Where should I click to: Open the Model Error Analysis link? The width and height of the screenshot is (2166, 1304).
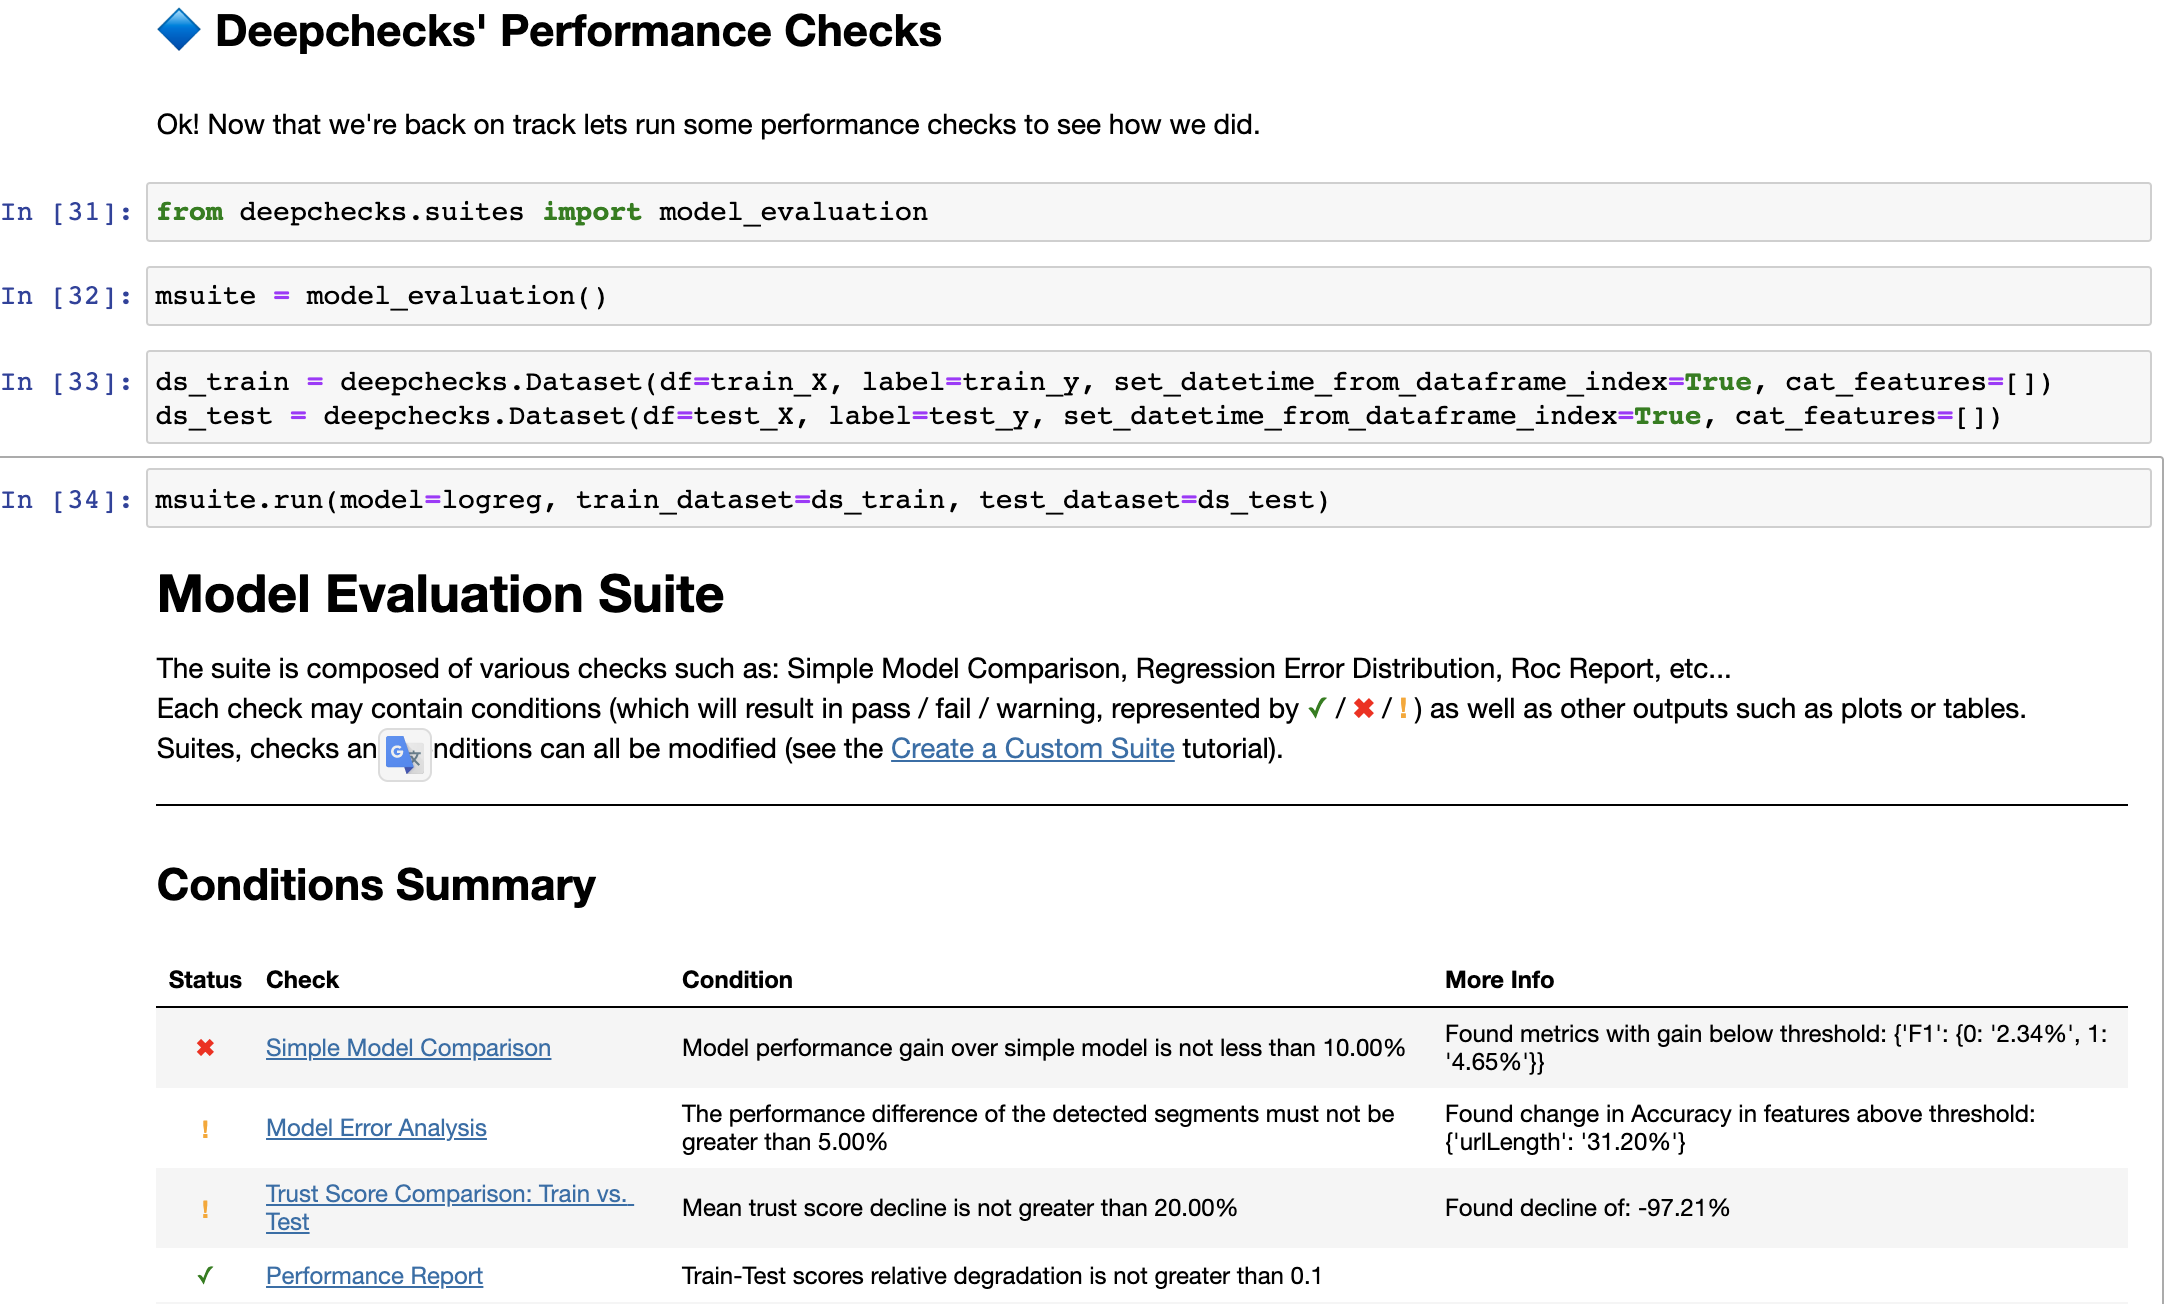(376, 1128)
